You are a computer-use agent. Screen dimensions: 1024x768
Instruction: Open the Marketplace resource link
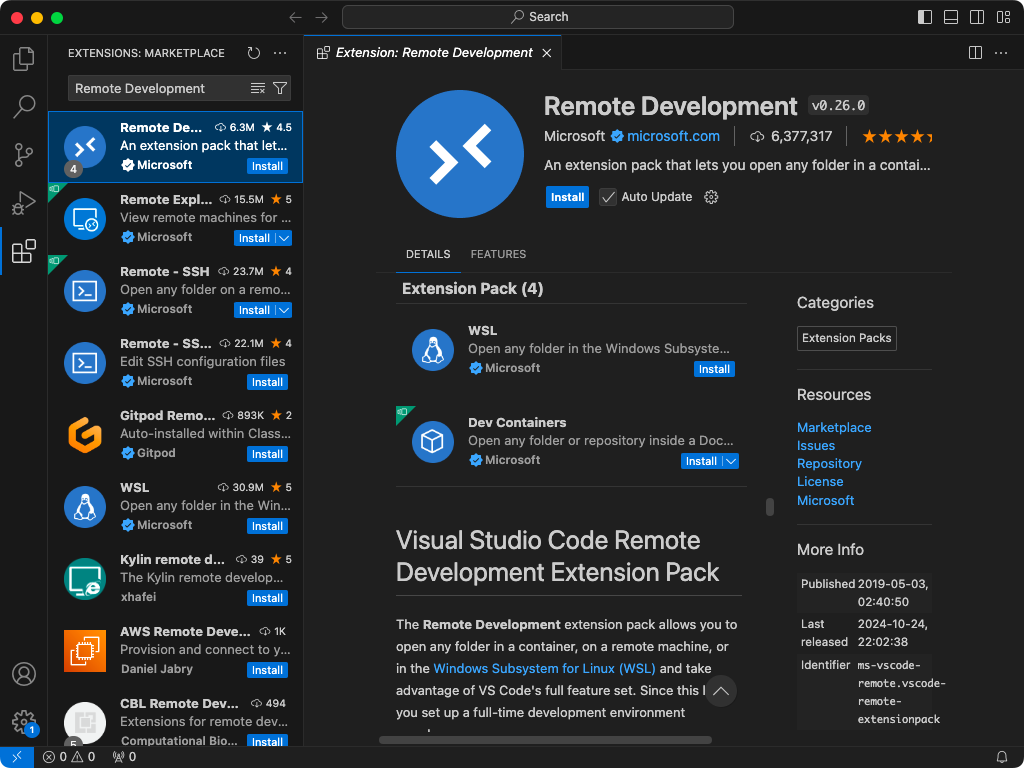click(x=834, y=427)
